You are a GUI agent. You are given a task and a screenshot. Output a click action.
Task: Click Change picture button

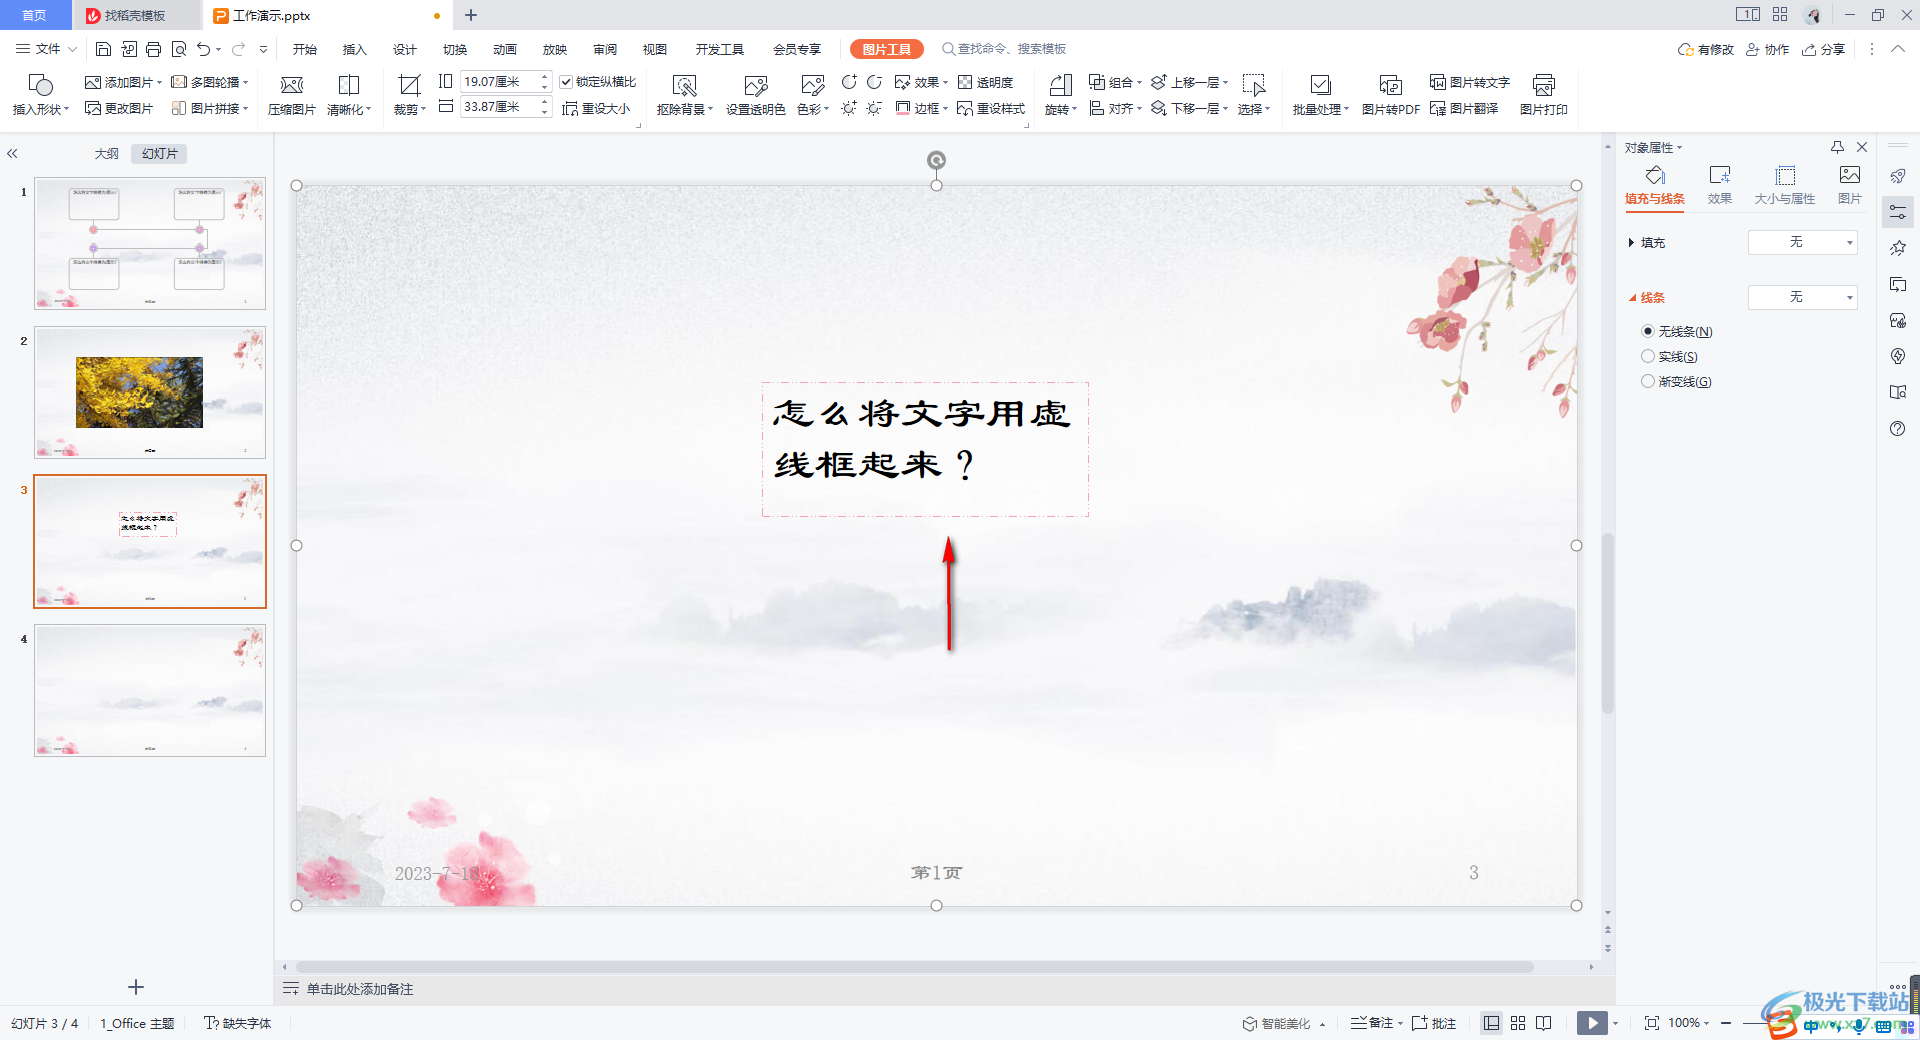[x=119, y=108]
